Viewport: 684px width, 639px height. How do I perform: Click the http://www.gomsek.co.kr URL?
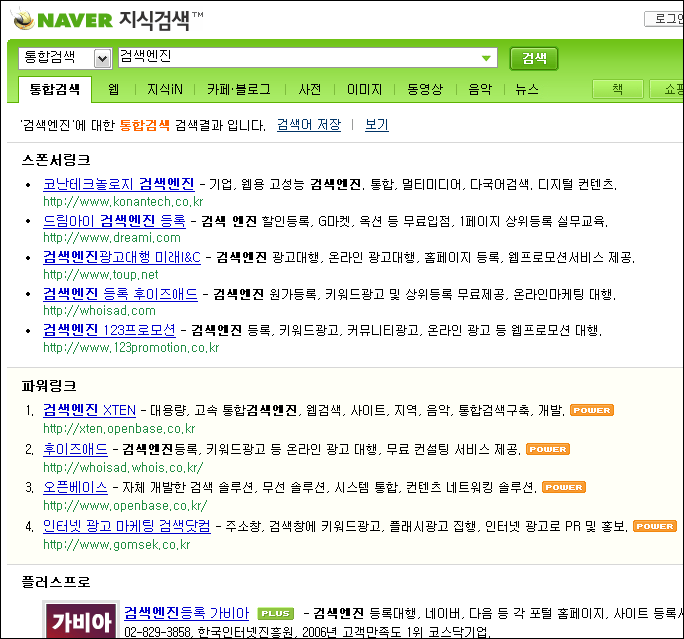(116, 545)
